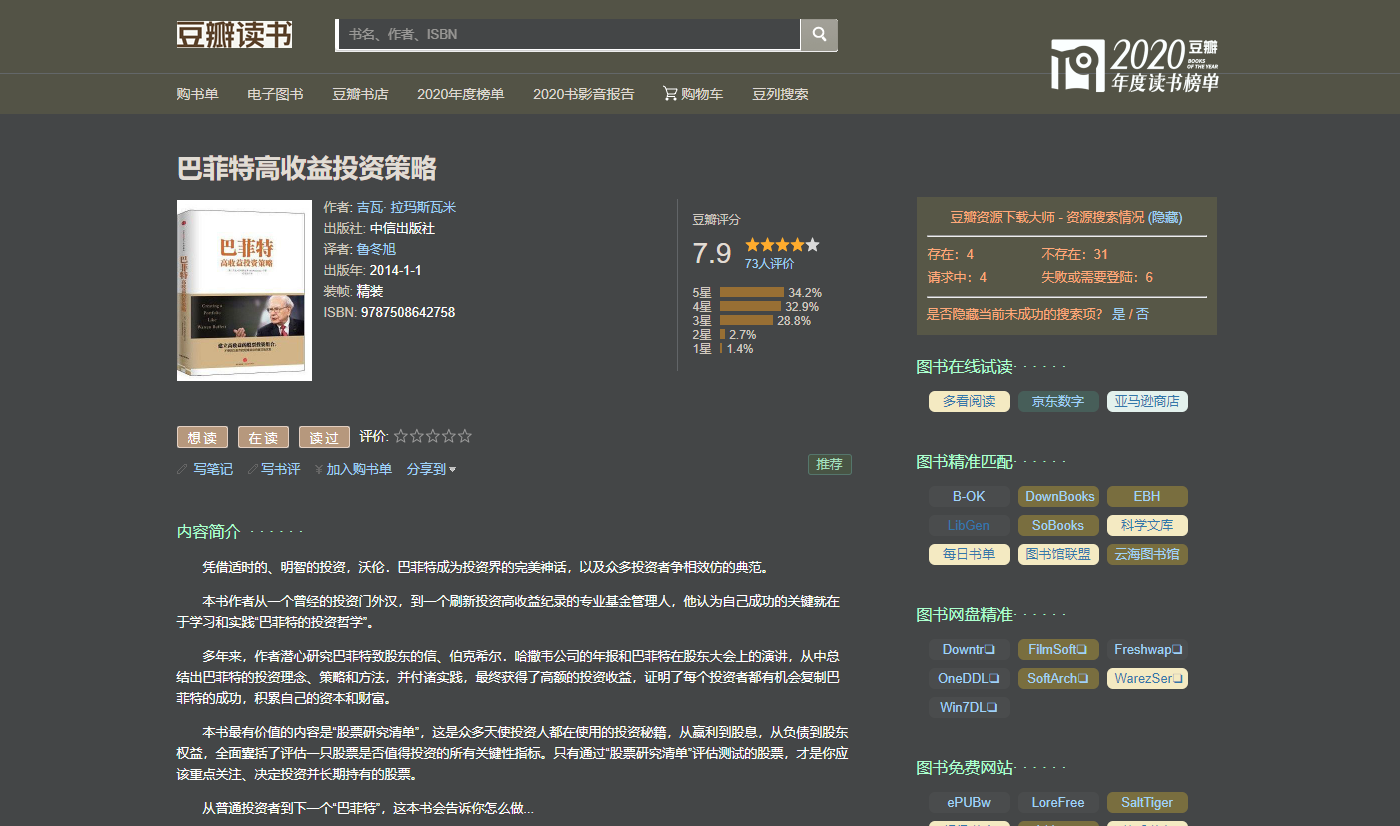The width and height of the screenshot is (1400, 826).
Task: Open the EBH book match
Action: [x=1147, y=496]
